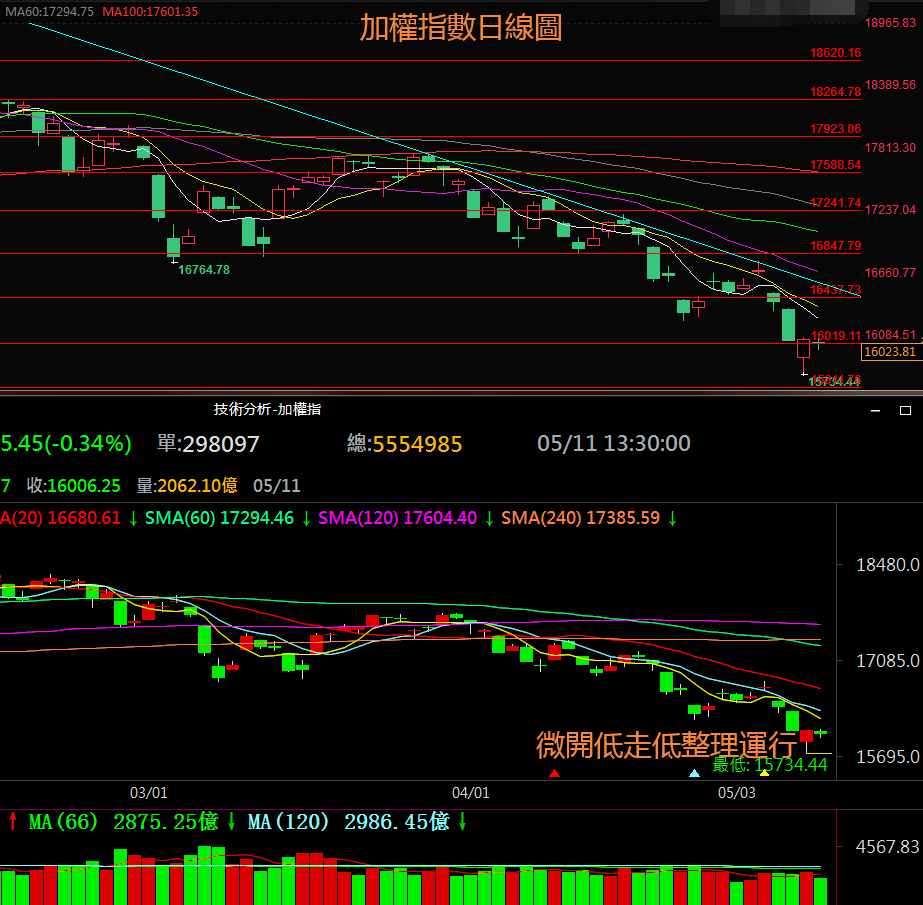The height and width of the screenshot is (905, 923).
Task: Click the green down arrow after SMA(240) value
Action: pyautogui.click(x=673, y=518)
